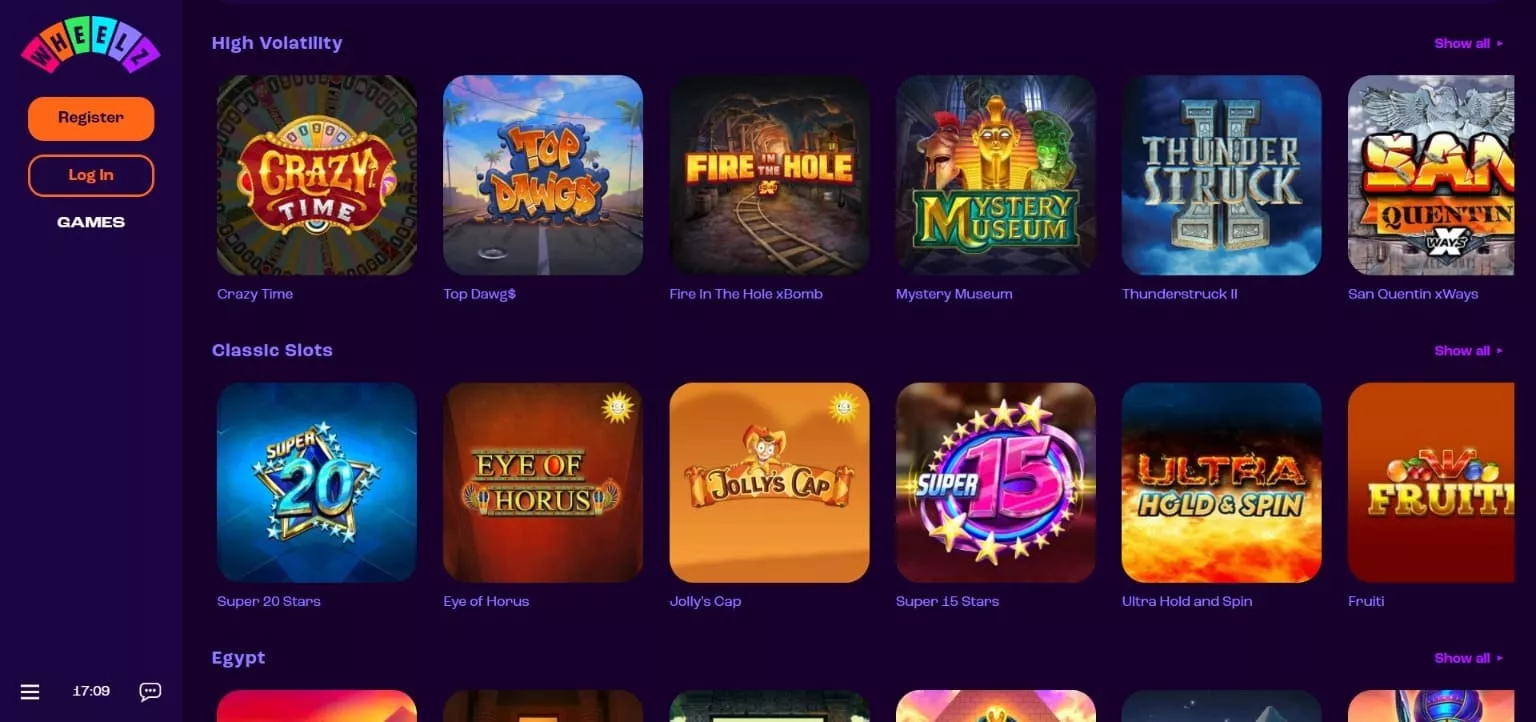Open Fire In The Hole xBomb title link
This screenshot has width=1536, height=722.
coord(746,294)
